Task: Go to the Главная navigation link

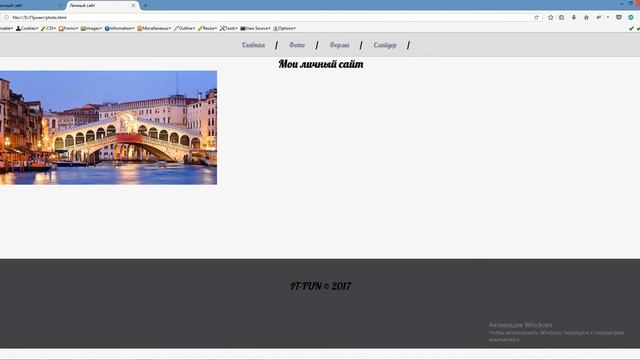Action: pyautogui.click(x=253, y=45)
